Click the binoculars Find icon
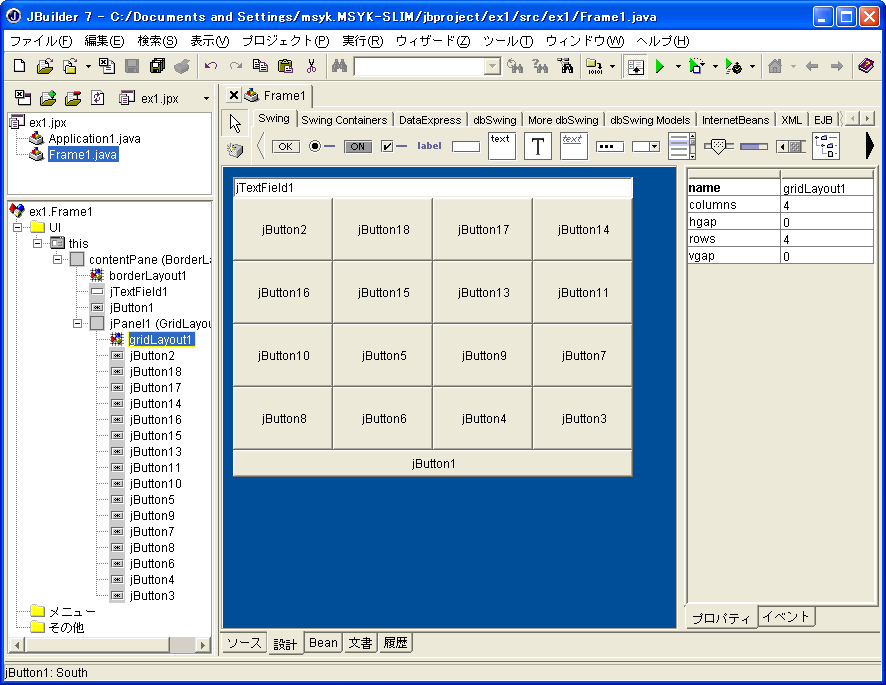Screen dimensions: 886x685 (x=339, y=67)
